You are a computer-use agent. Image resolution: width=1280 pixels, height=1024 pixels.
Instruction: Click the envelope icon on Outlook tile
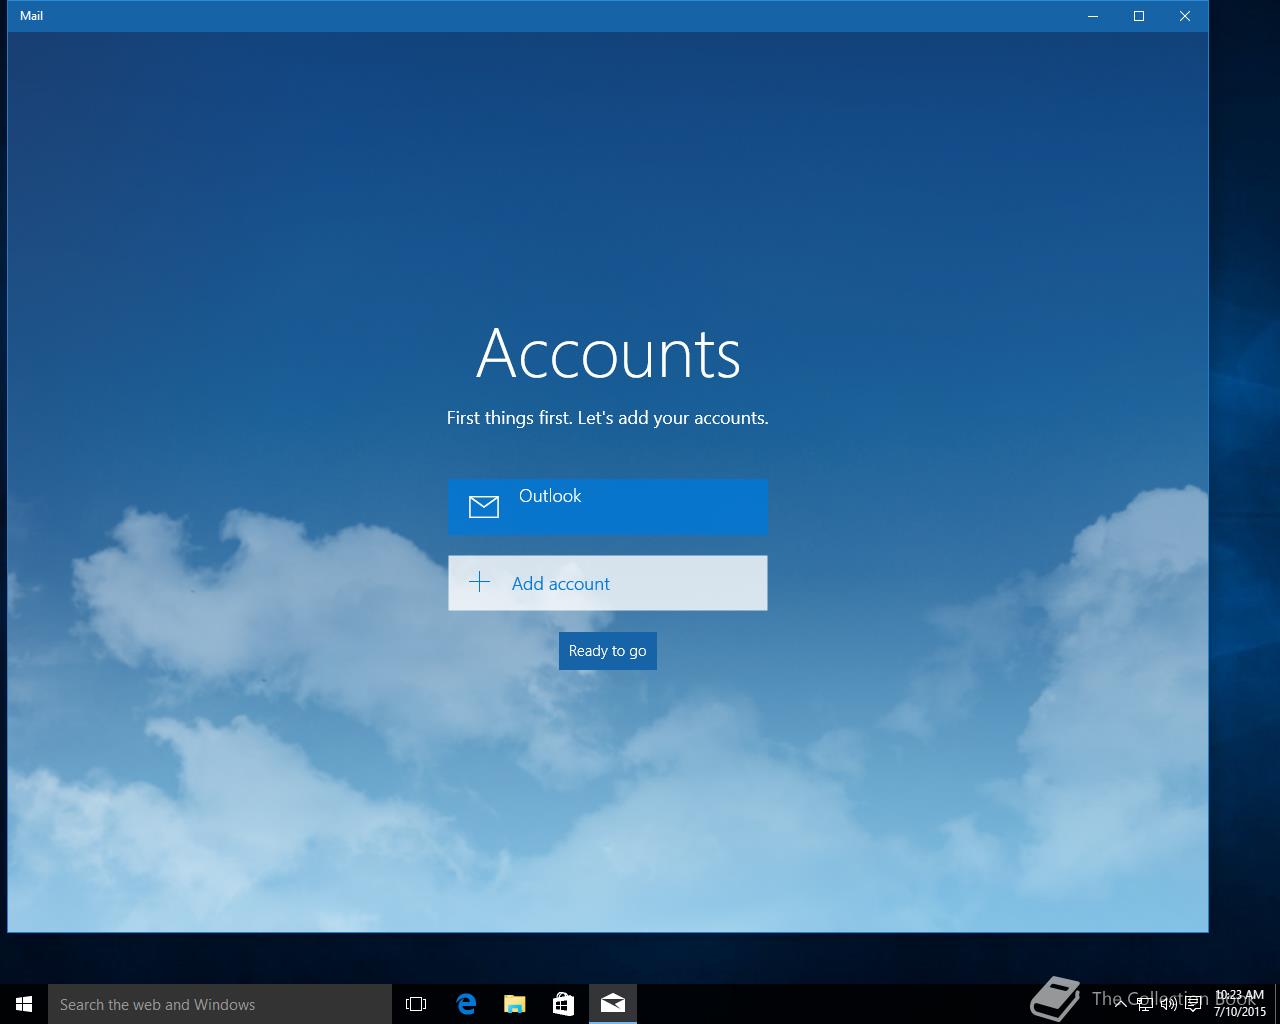pyautogui.click(x=484, y=507)
